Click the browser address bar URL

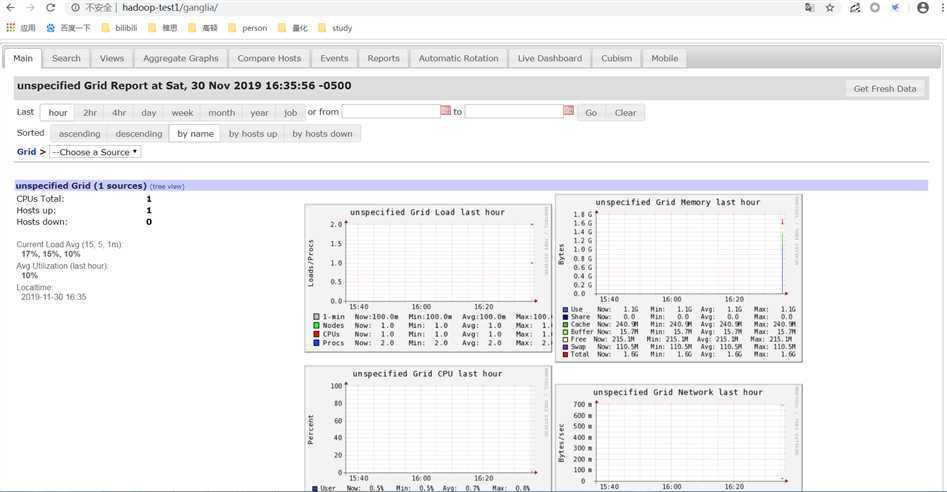pos(170,8)
